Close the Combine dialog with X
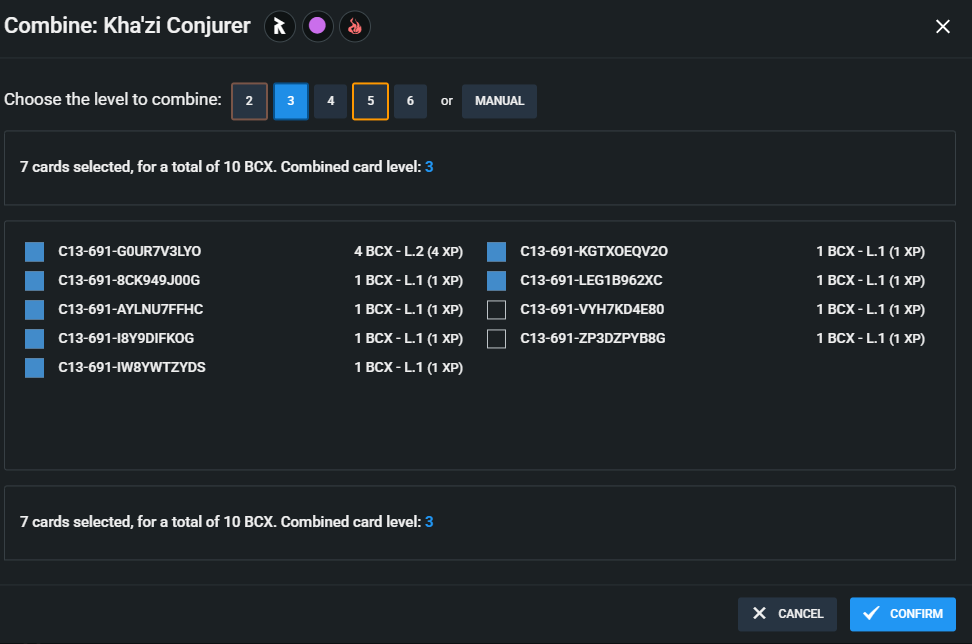The width and height of the screenshot is (972, 644). [x=942, y=27]
